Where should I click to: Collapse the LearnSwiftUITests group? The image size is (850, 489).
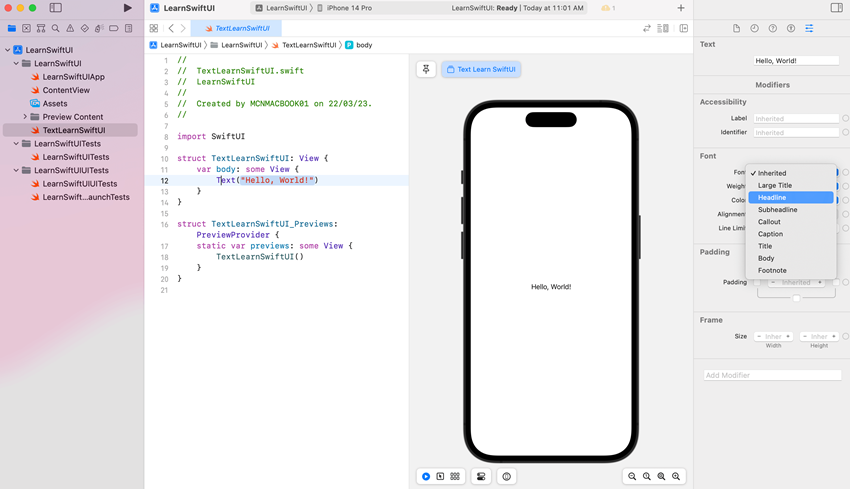click(x=16, y=144)
